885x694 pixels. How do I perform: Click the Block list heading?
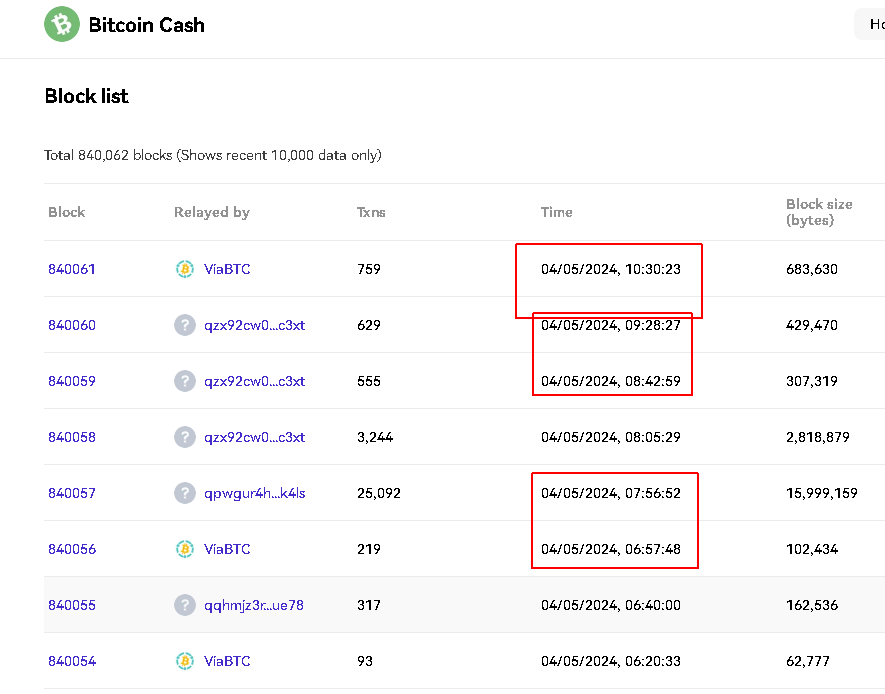click(x=86, y=96)
